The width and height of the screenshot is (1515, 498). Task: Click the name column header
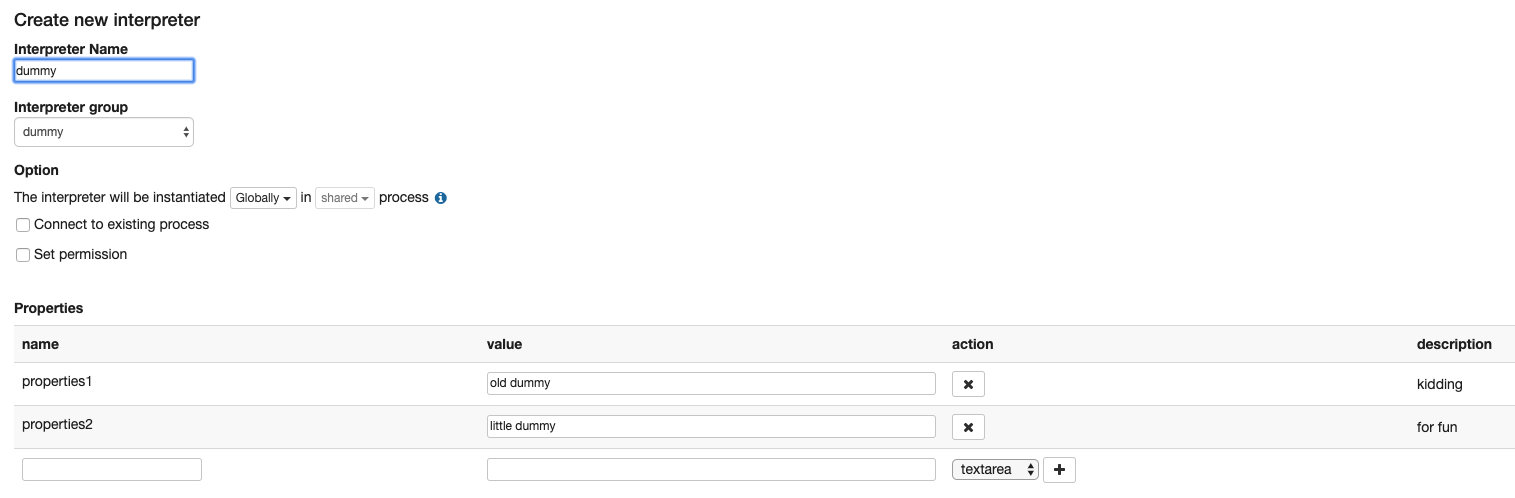point(40,344)
